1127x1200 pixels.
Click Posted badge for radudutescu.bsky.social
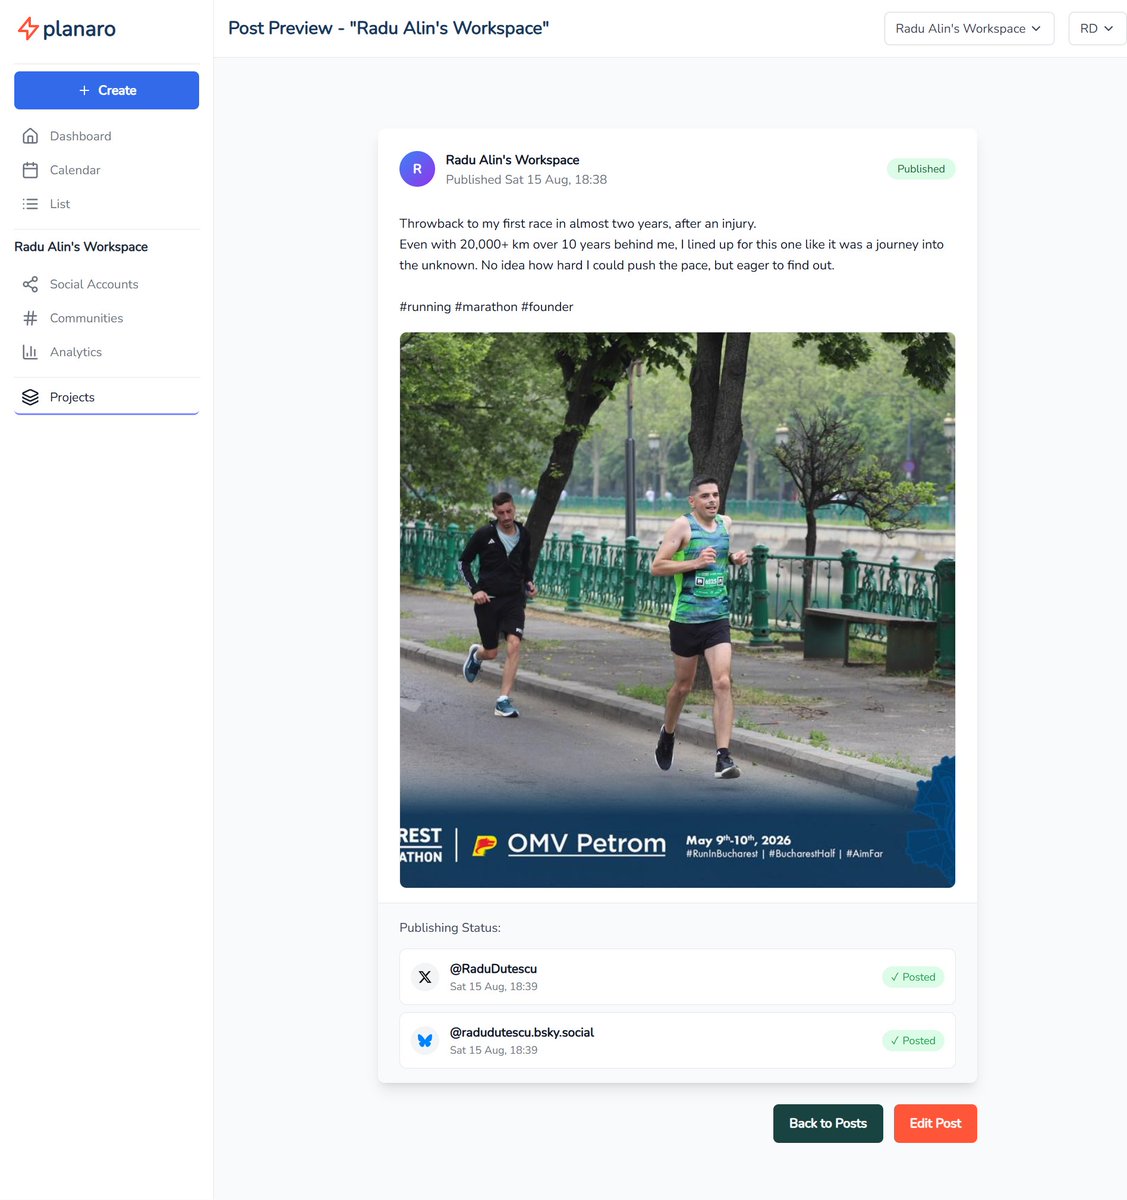pyautogui.click(x=913, y=1040)
